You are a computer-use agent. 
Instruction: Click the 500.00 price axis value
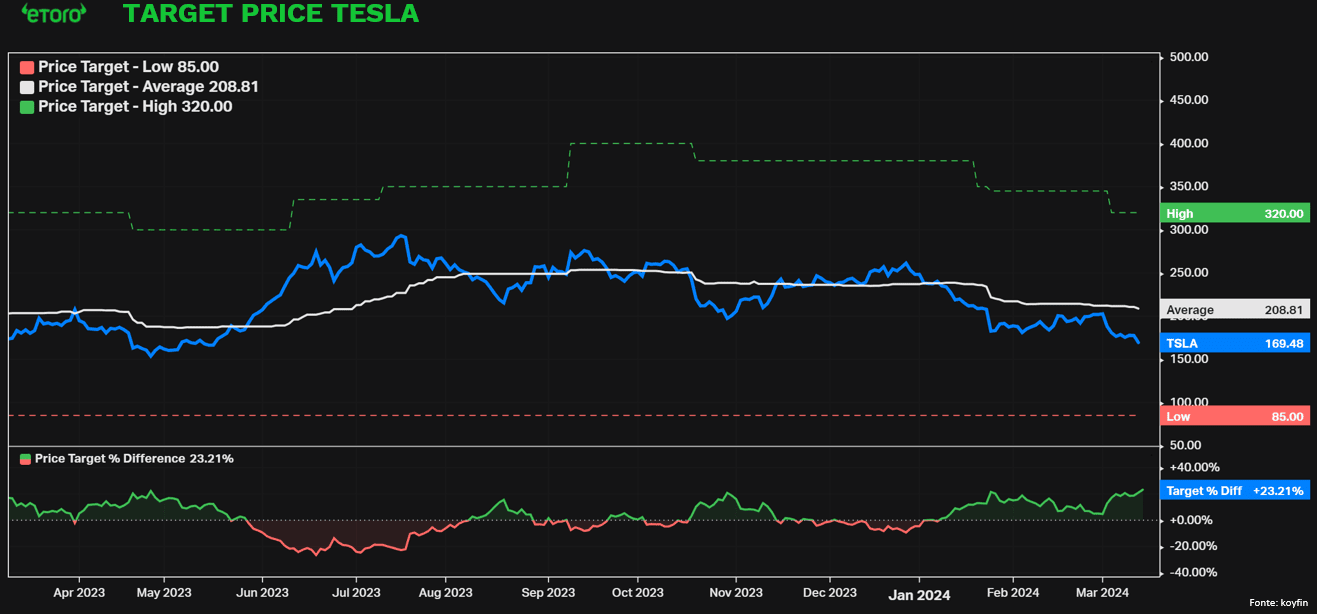click(x=1189, y=57)
